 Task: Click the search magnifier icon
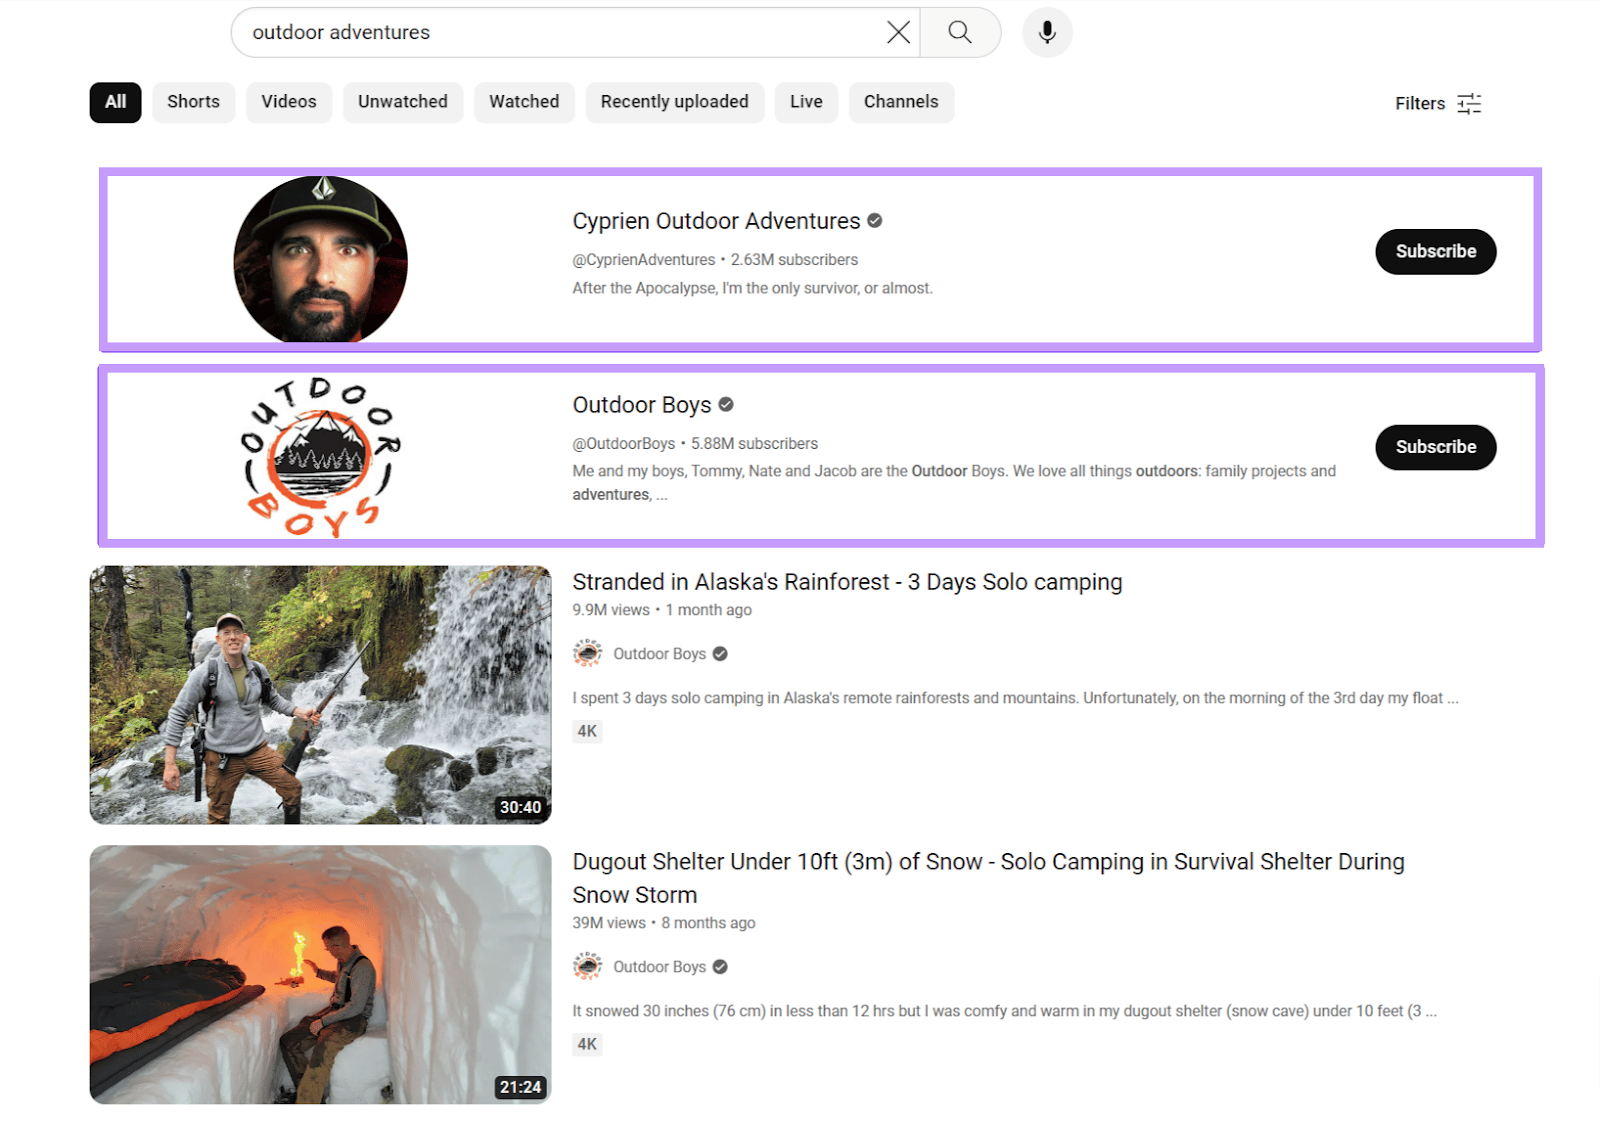point(959,32)
